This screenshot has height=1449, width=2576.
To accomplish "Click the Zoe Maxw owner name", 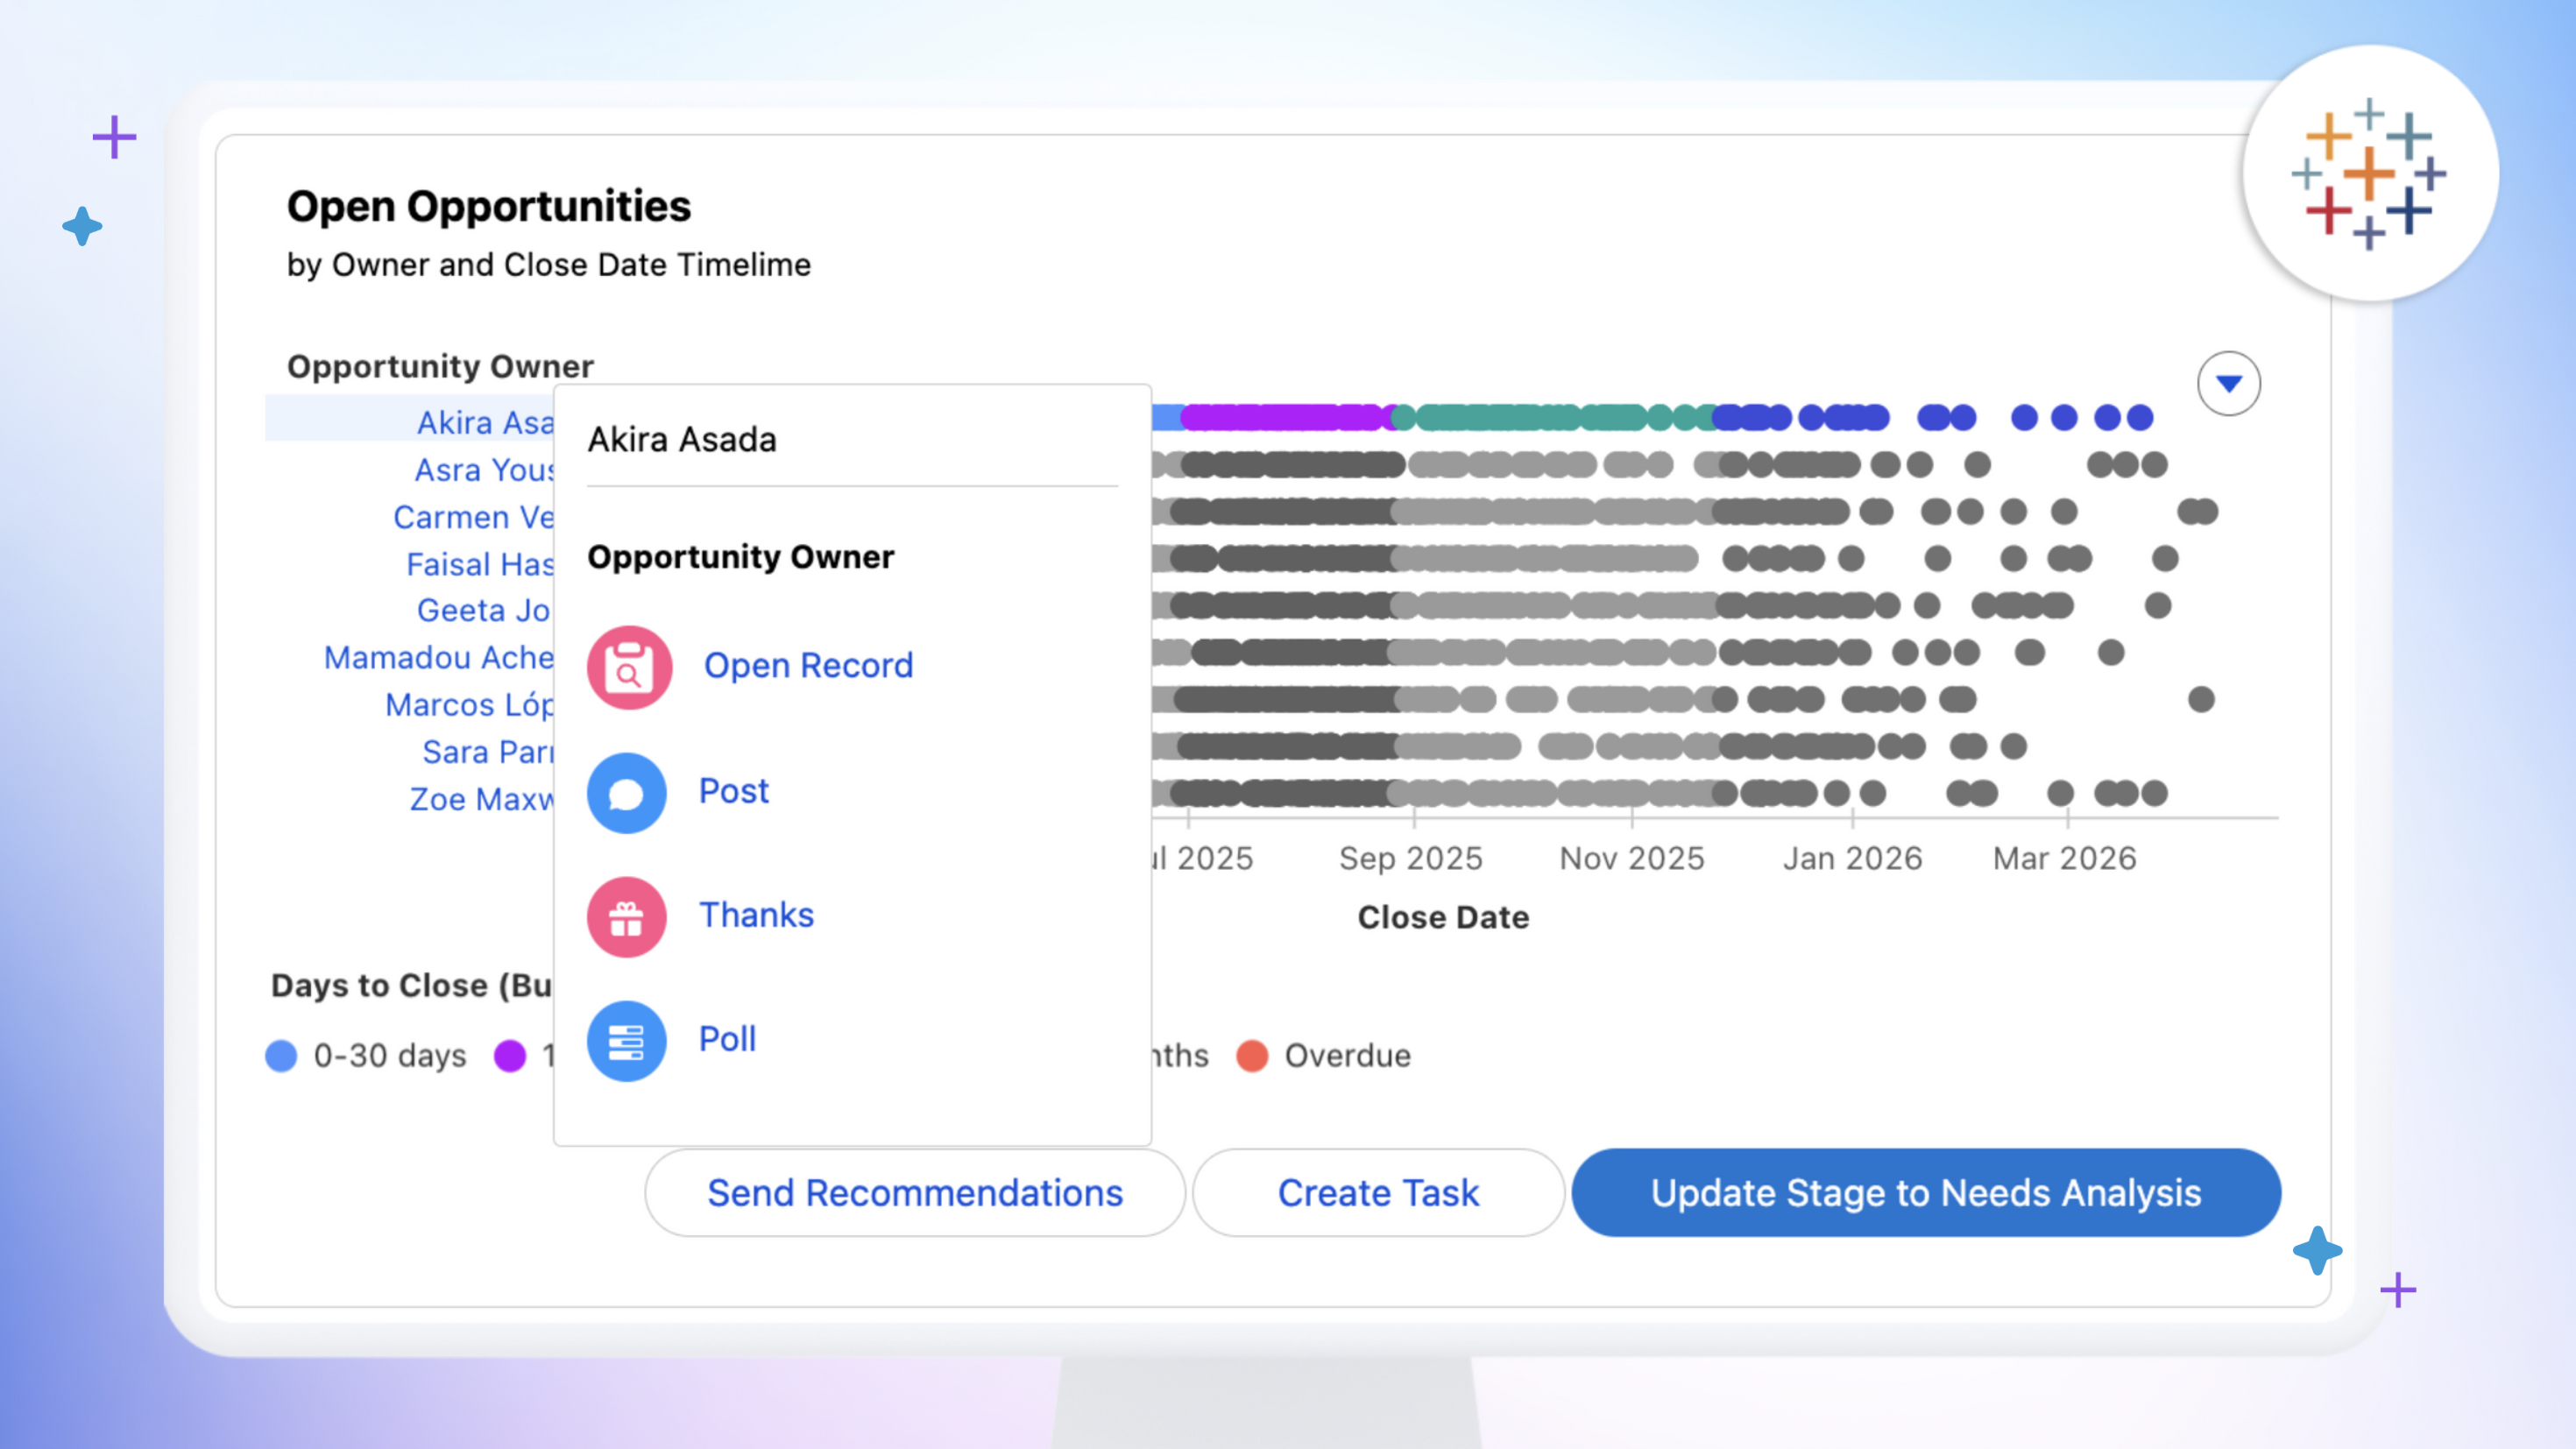I will pos(481,800).
